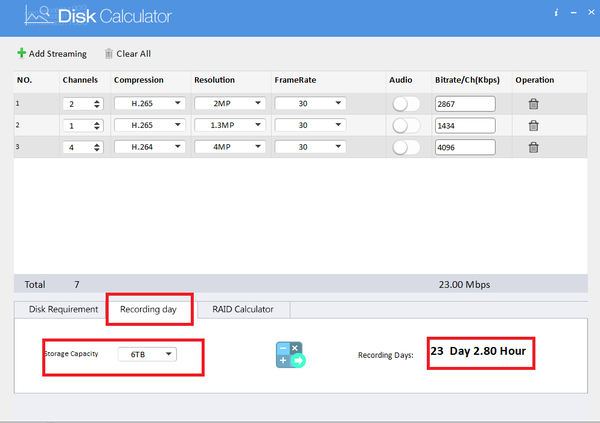Screen dimensions: 600x423
Task: Click the Bitrate/Ch(Kbps) column header
Action: coord(467,80)
